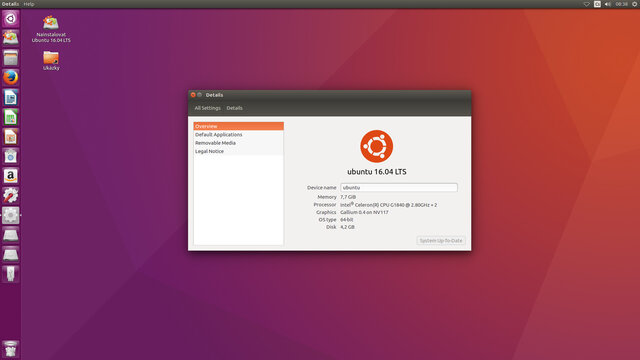Viewport: 640px width, 360px height.
Task: Open the clock indicator in top panel
Action: [x=622, y=4]
